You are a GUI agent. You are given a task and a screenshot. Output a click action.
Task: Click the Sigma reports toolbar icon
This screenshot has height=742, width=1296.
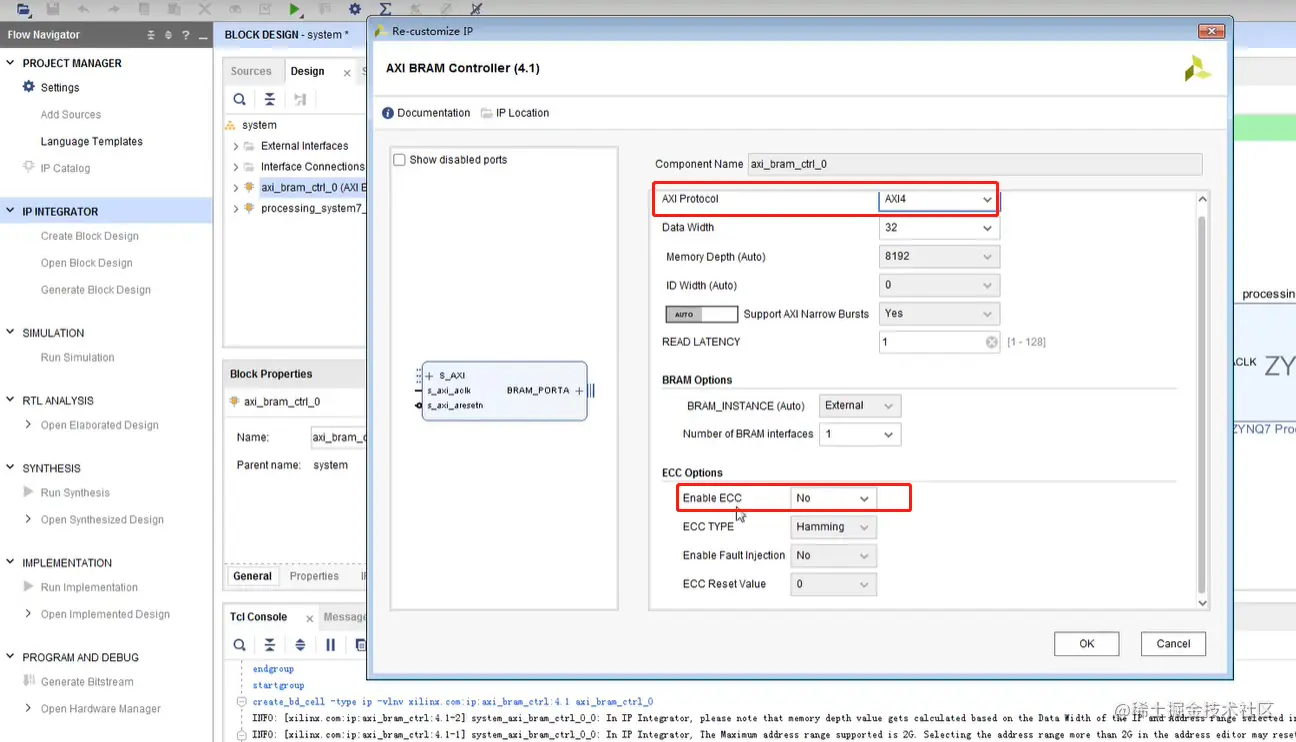coord(385,9)
